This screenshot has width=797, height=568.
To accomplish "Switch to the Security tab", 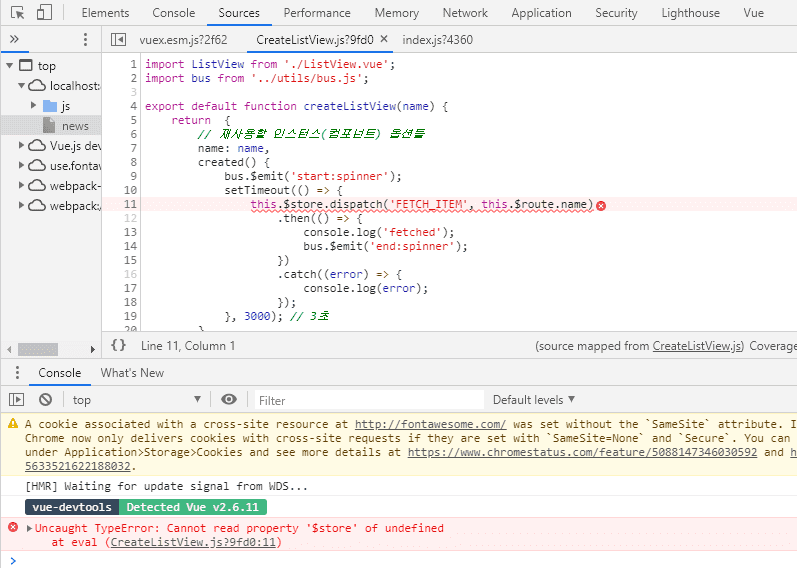I will coord(616,13).
